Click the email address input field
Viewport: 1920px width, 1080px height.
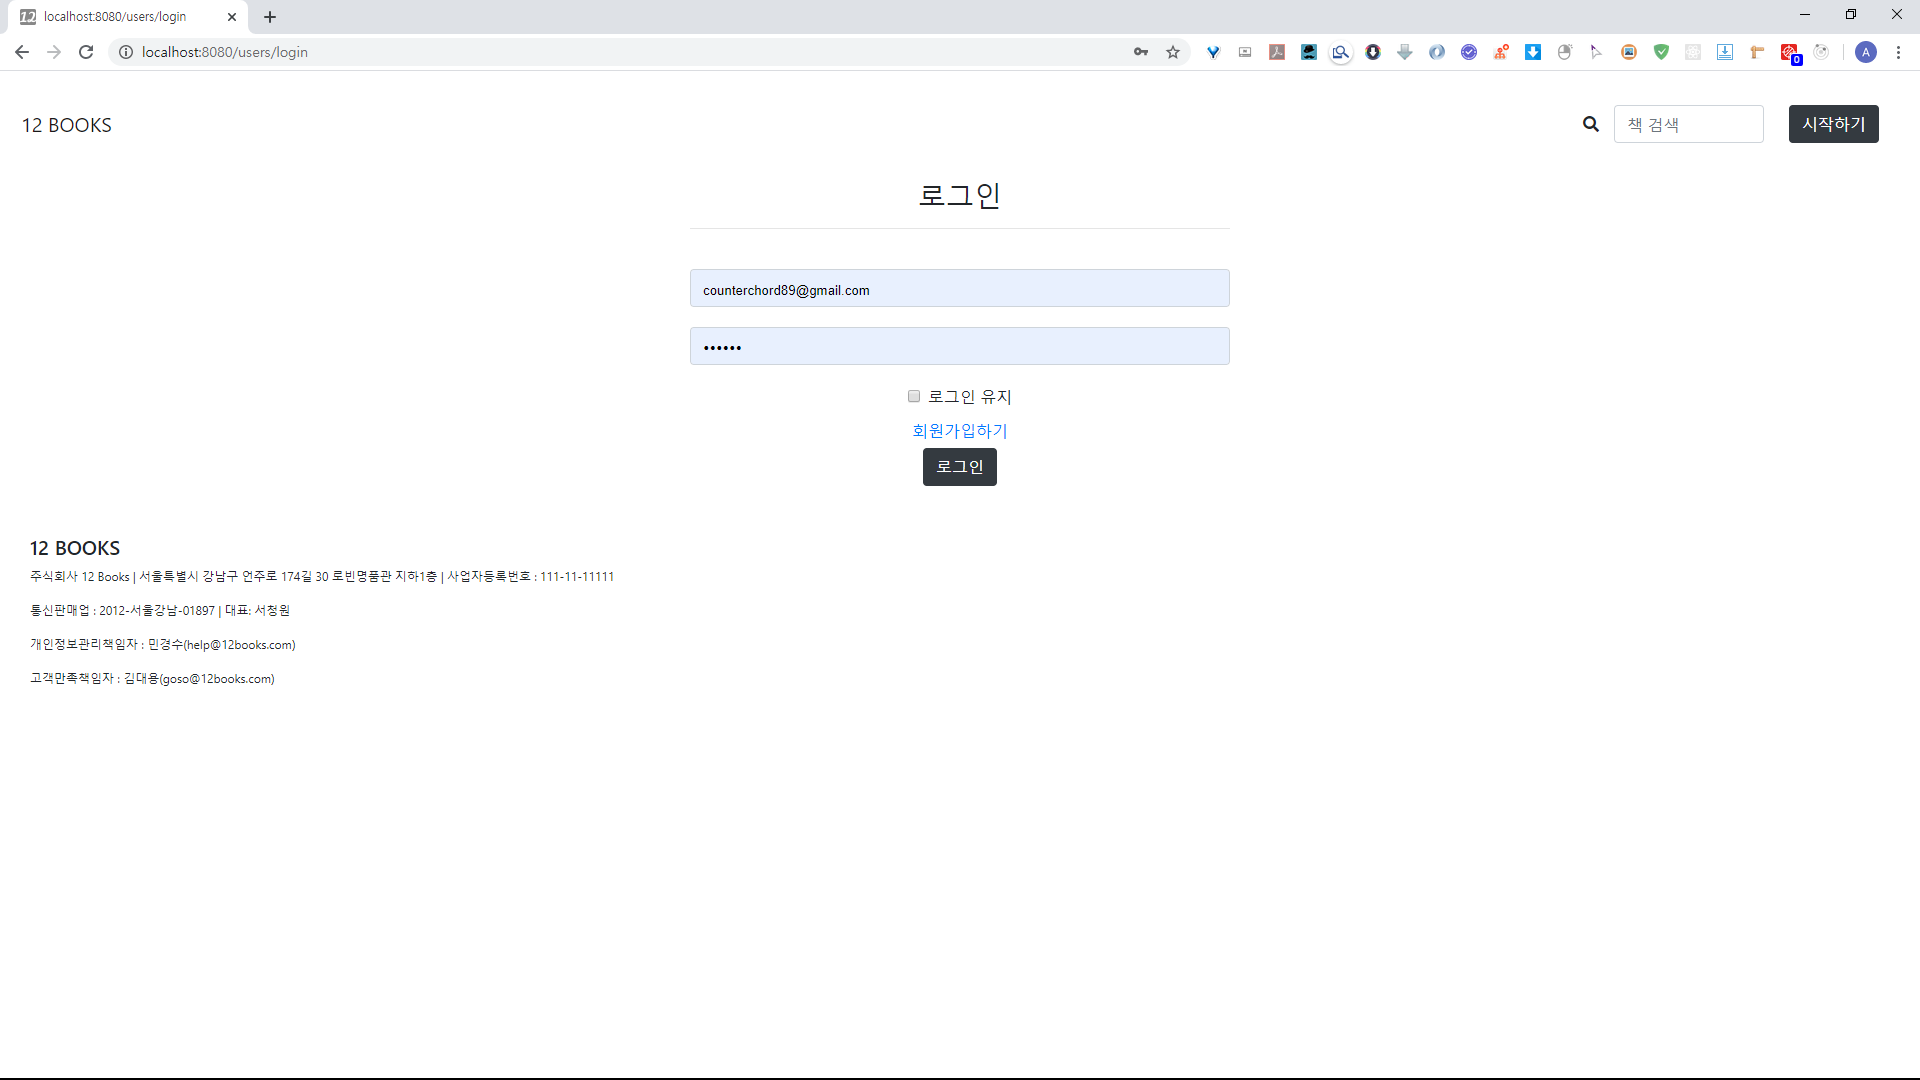click(x=959, y=289)
